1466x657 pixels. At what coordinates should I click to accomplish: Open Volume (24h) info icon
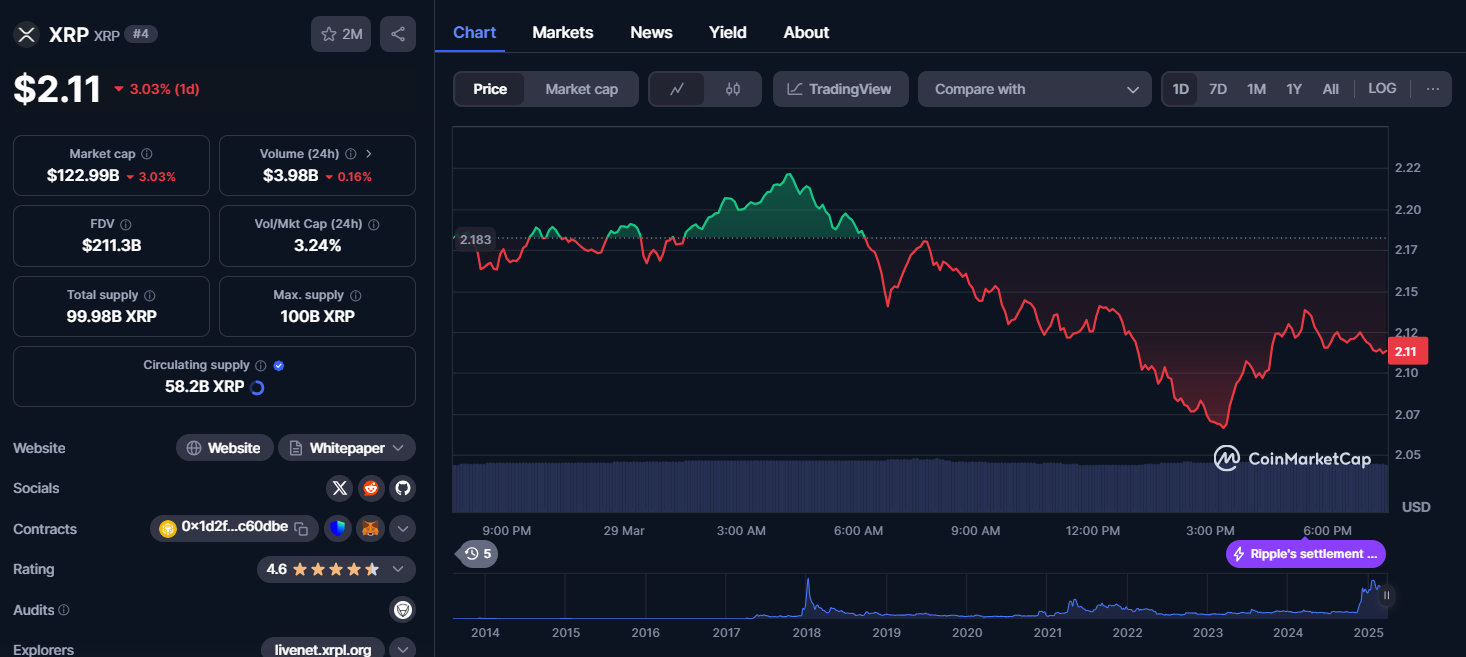350,154
